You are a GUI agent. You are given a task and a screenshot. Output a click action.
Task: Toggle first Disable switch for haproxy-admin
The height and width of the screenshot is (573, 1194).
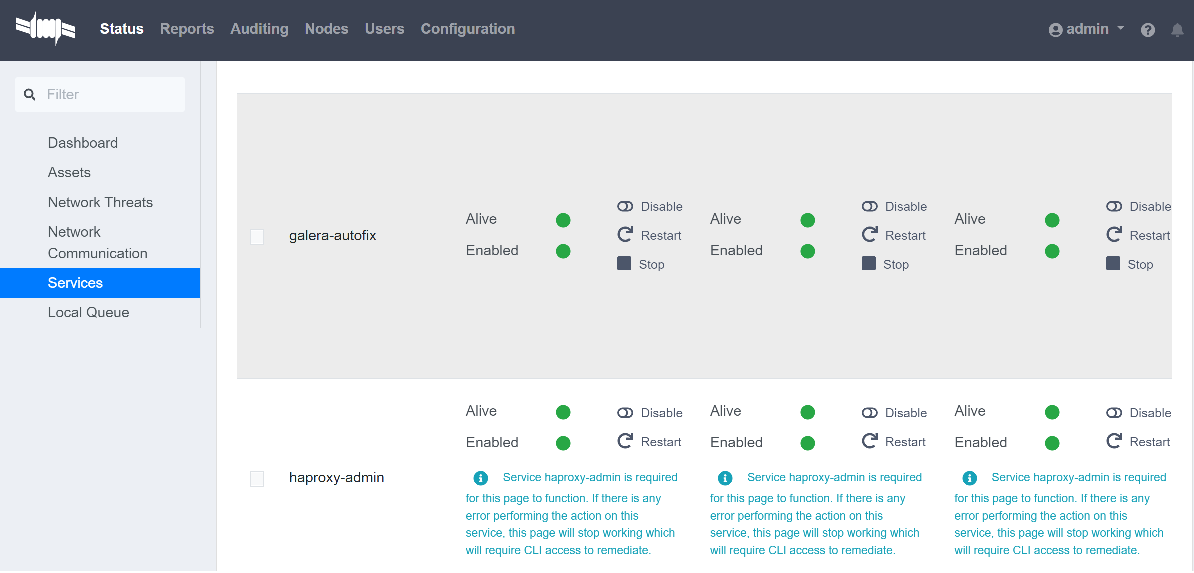pos(625,412)
